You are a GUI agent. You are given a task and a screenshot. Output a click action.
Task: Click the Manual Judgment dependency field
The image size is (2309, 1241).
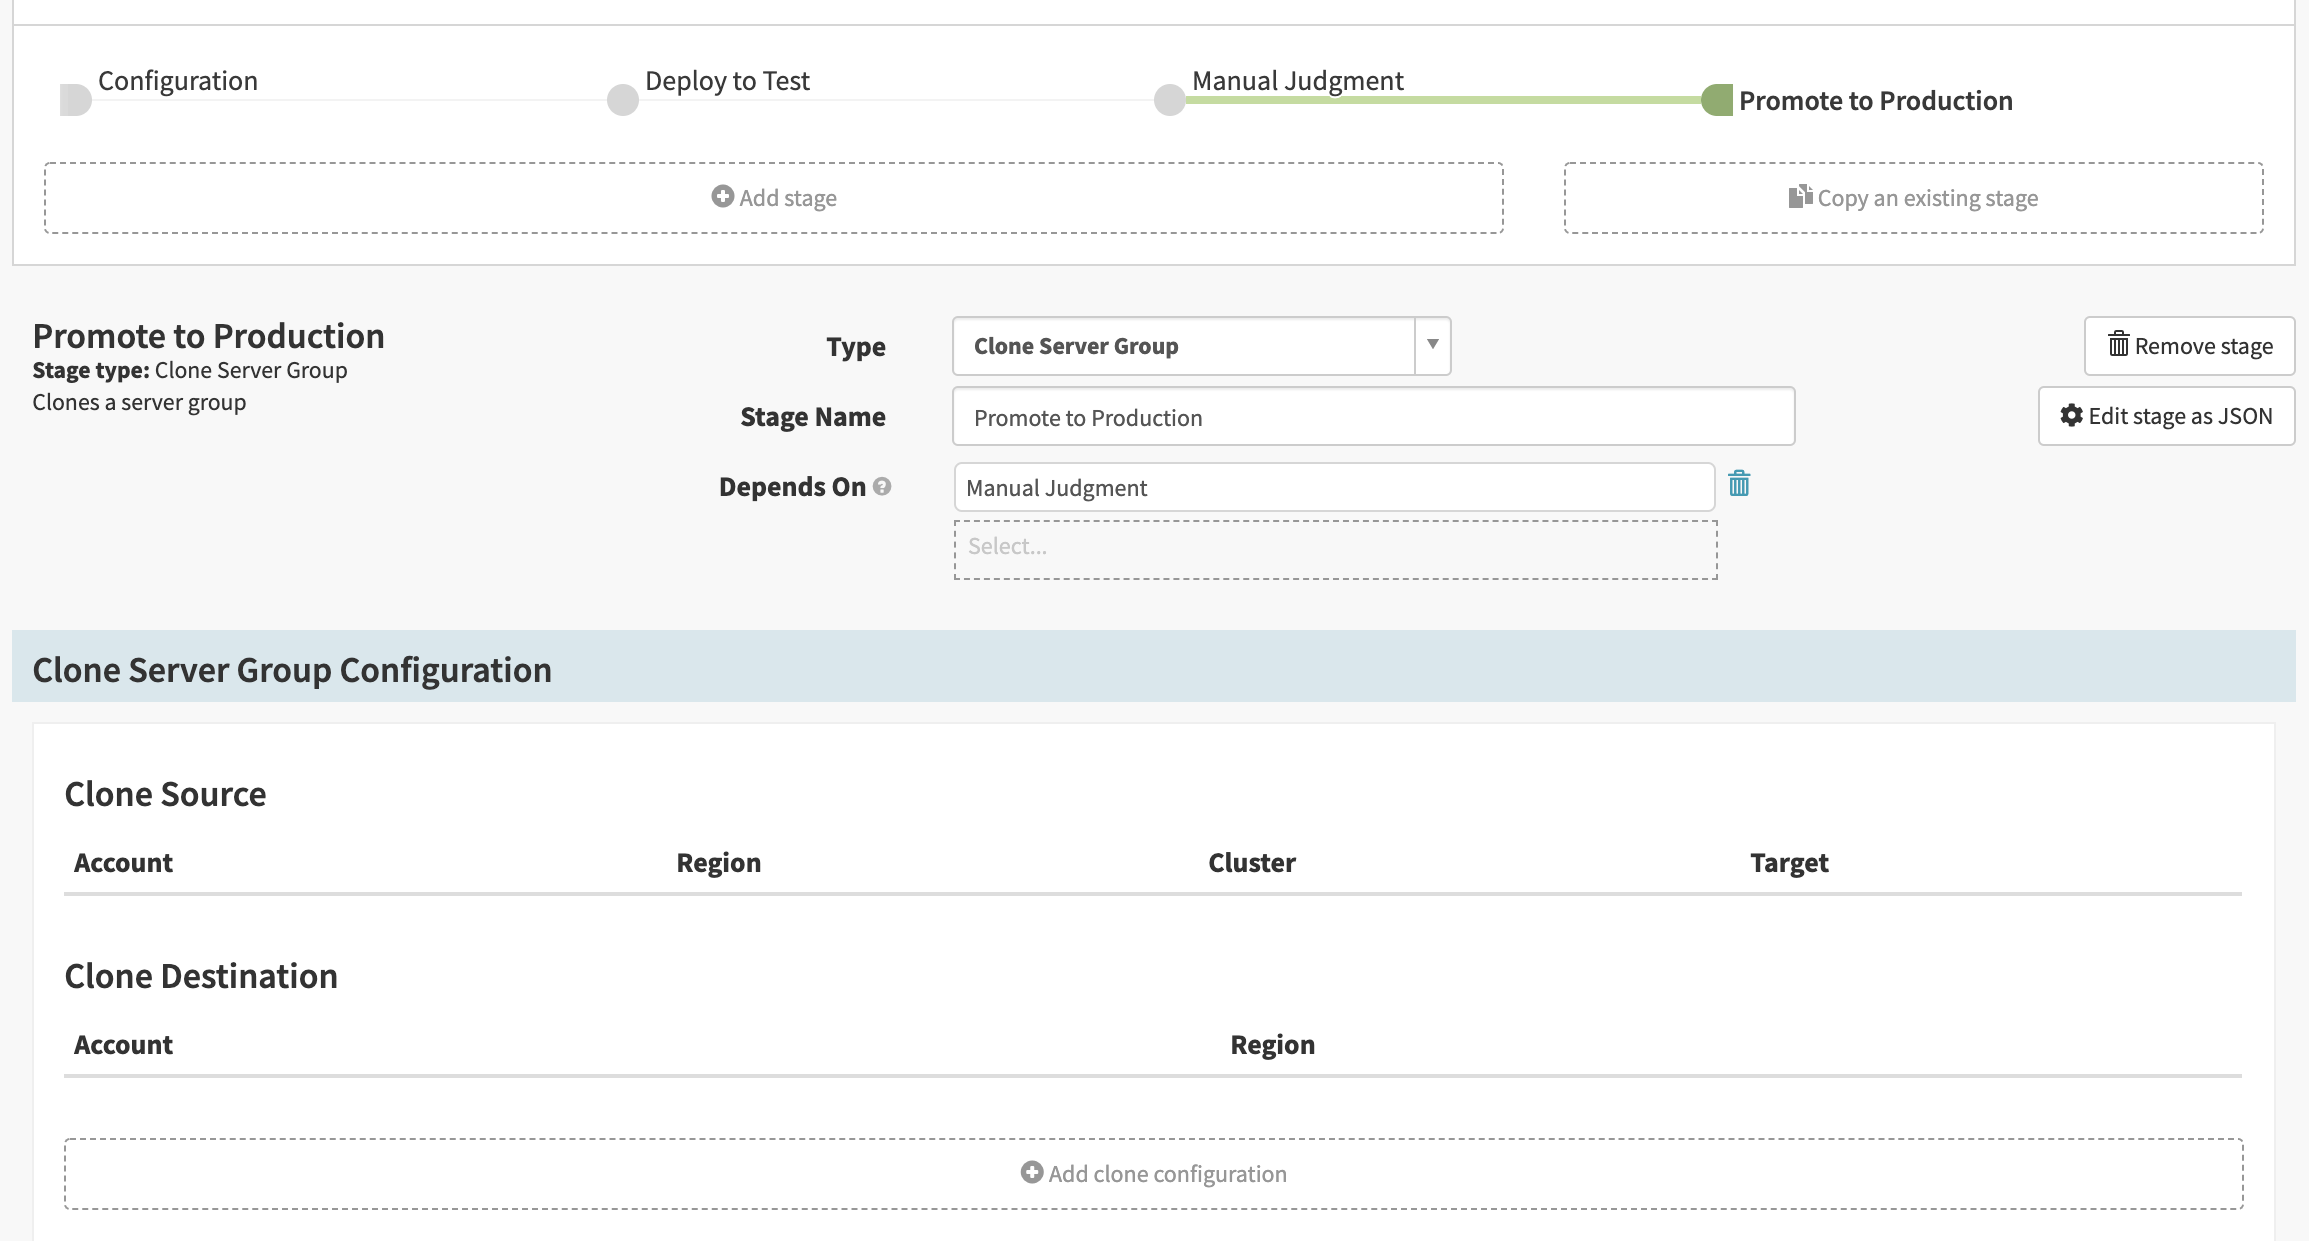coord(1334,488)
